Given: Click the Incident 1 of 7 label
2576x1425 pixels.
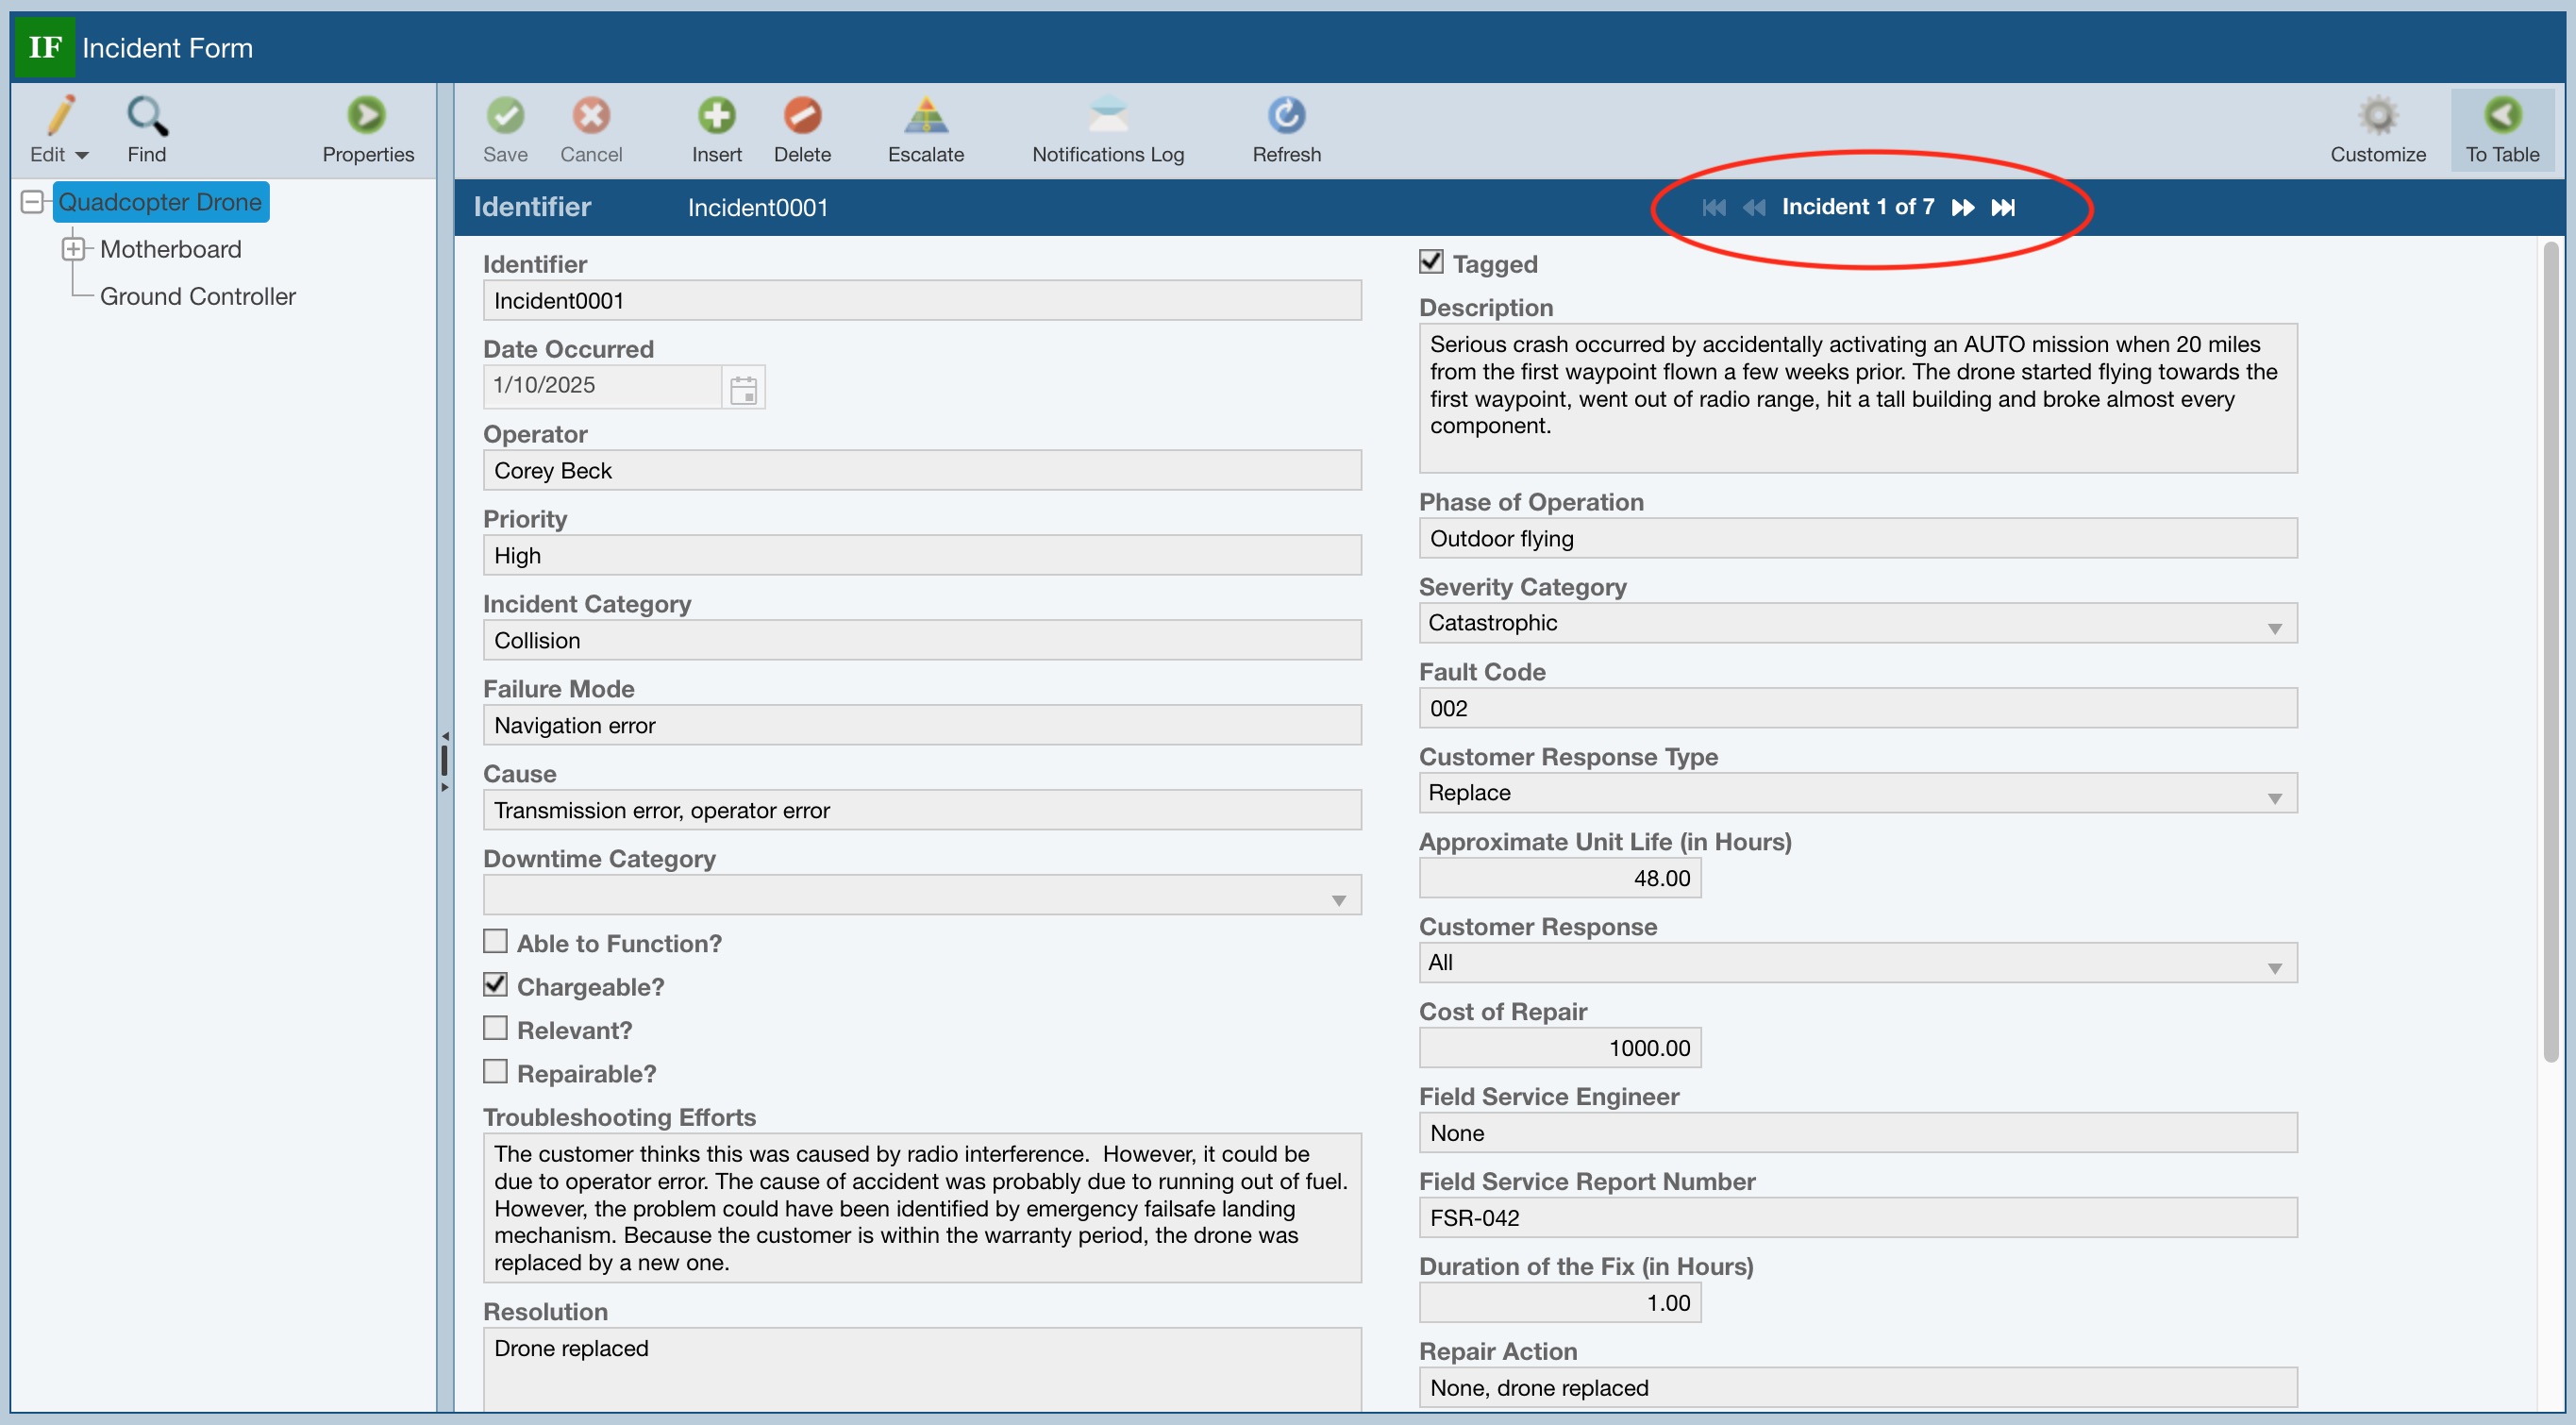Looking at the screenshot, I should [1857, 207].
